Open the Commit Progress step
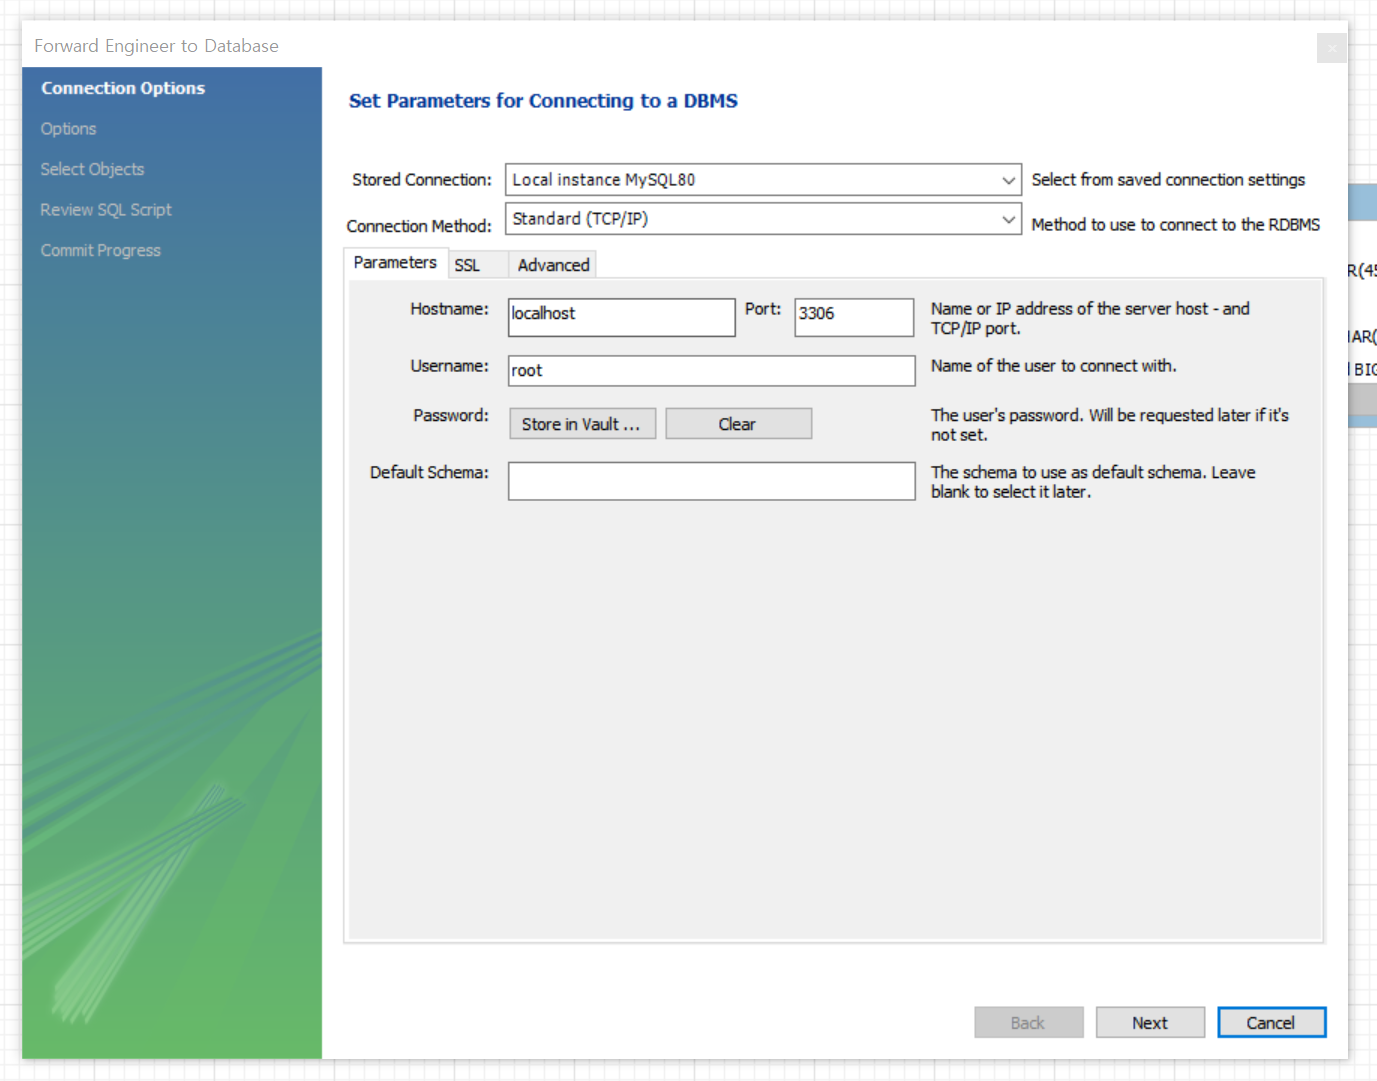 point(100,250)
